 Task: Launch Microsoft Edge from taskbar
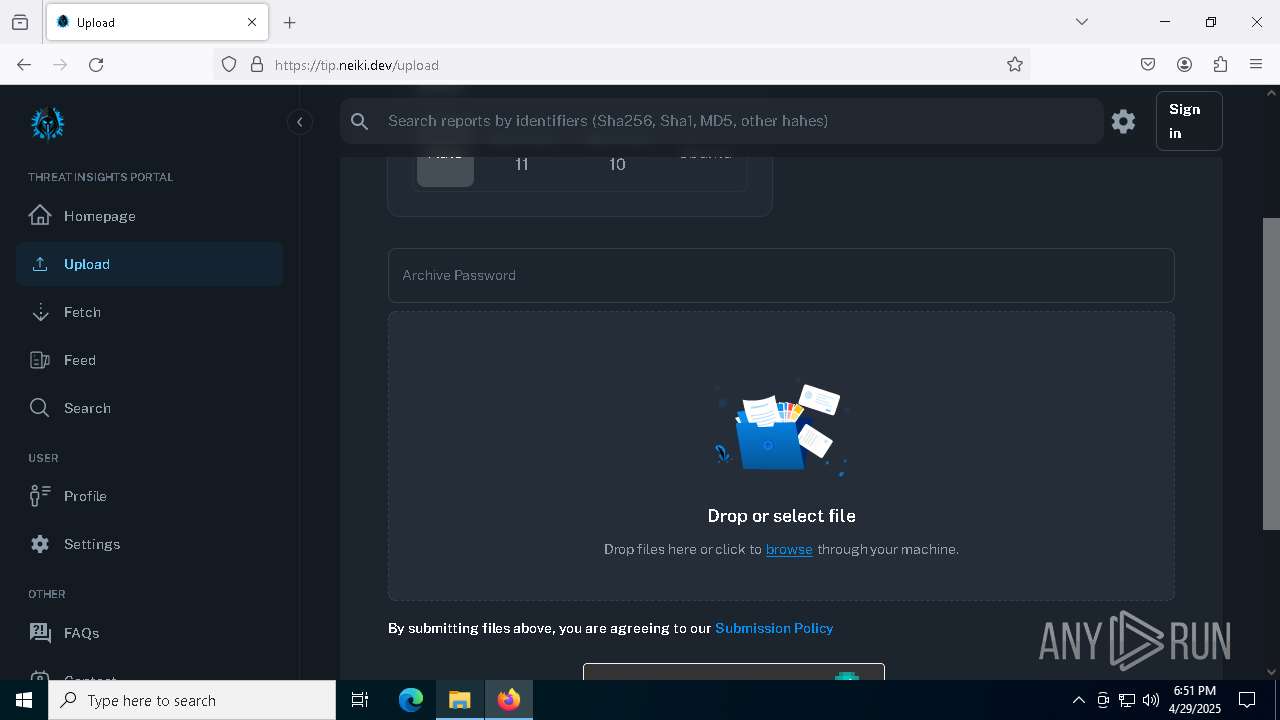(x=411, y=700)
